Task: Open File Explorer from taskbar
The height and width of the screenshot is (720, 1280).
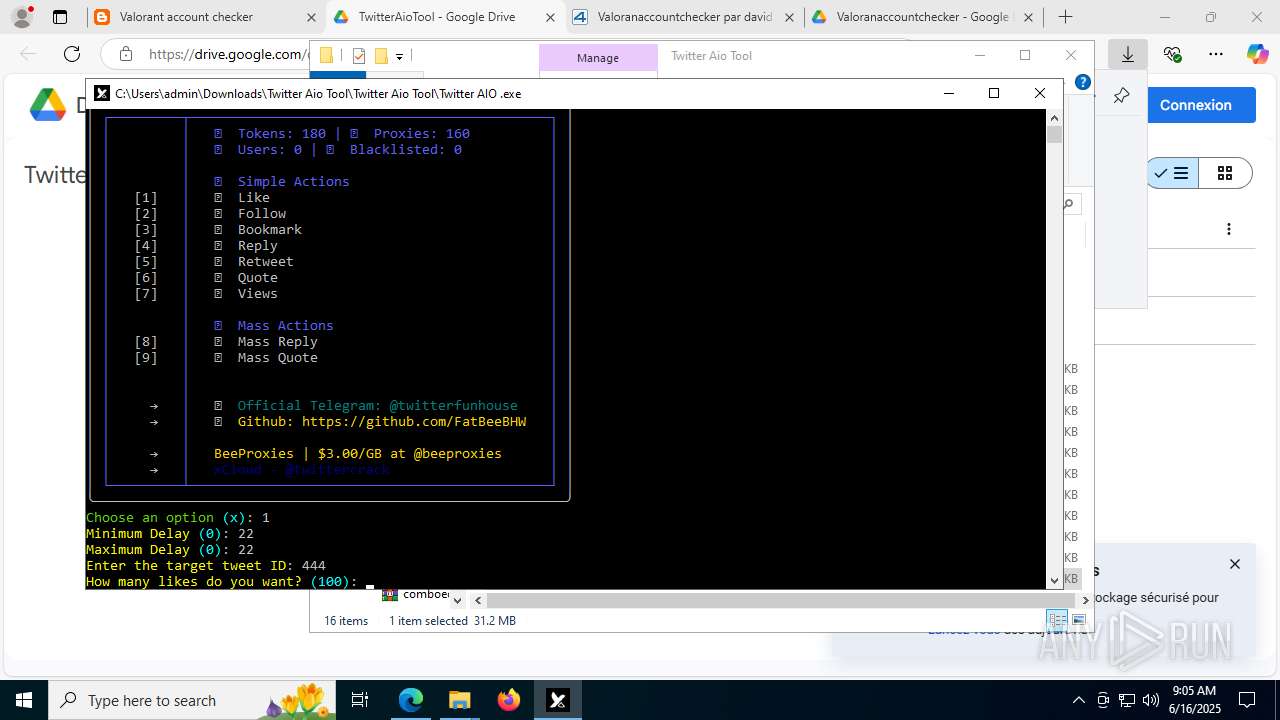Action: tap(459, 700)
